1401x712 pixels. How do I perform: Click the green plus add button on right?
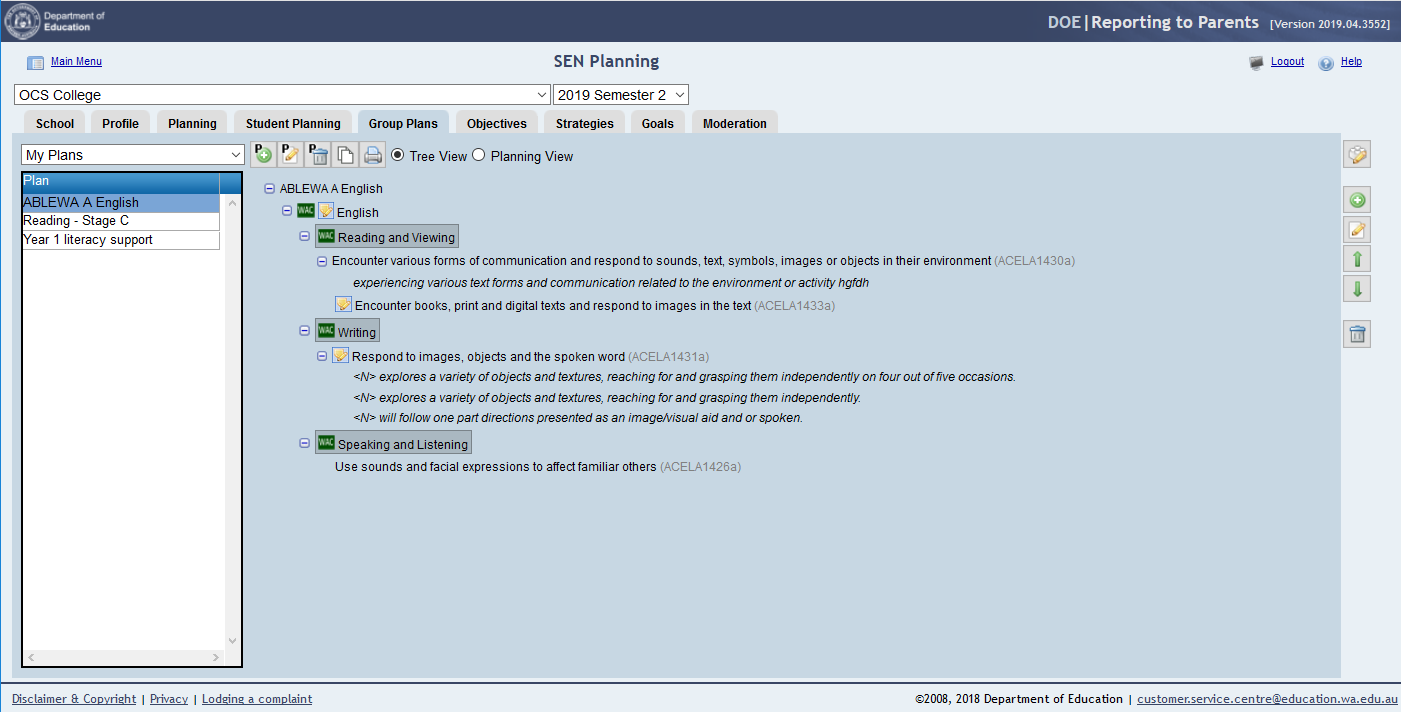click(1357, 200)
